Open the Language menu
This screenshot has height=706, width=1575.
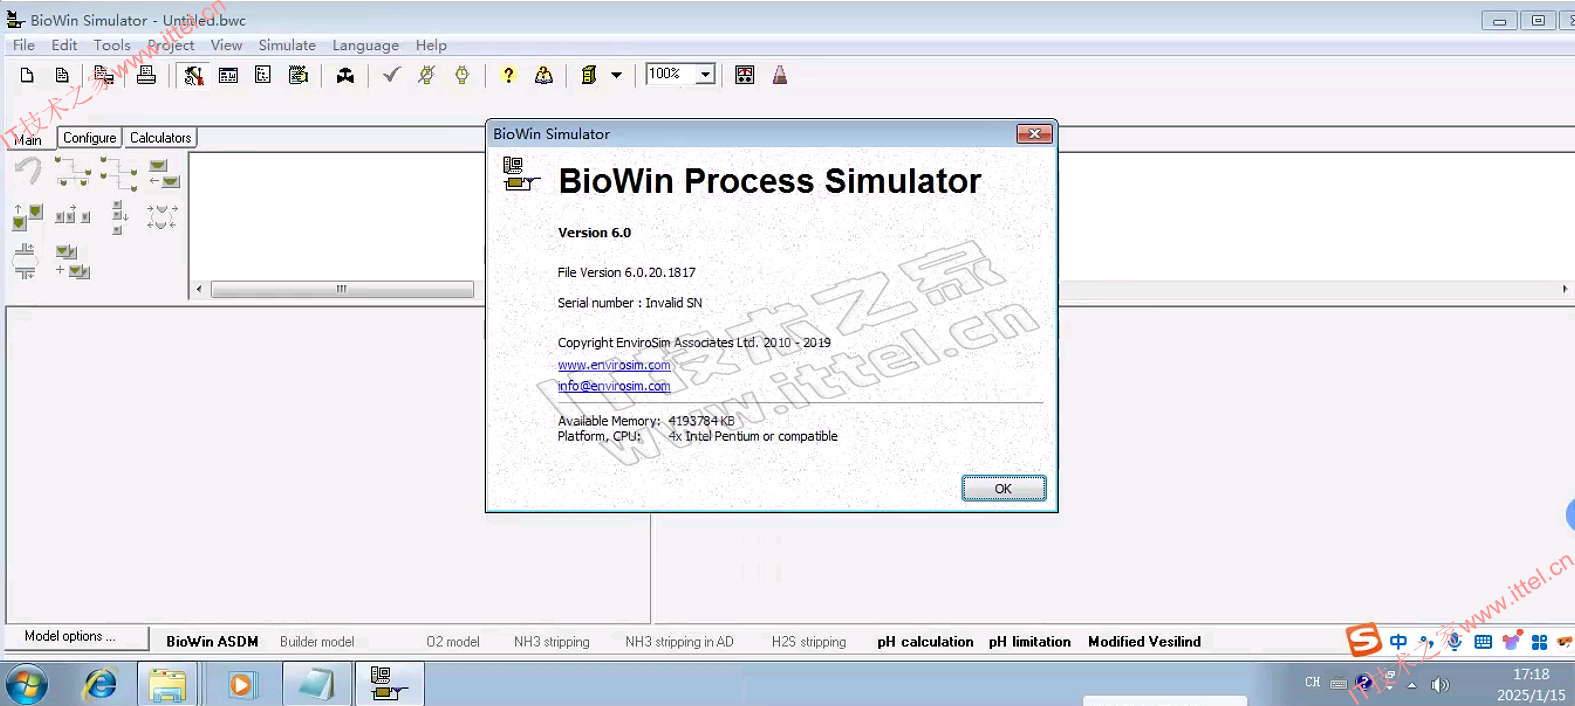[365, 45]
